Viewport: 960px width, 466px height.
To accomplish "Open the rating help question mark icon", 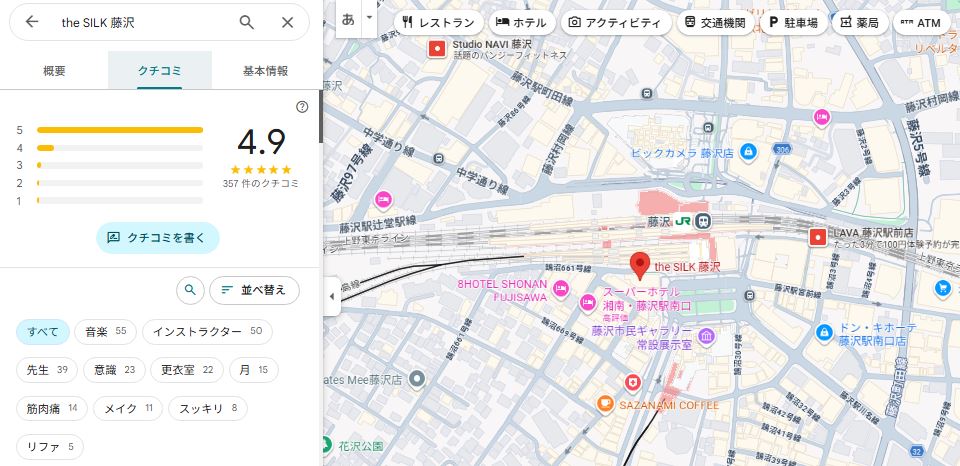I will pyautogui.click(x=302, y=107).
